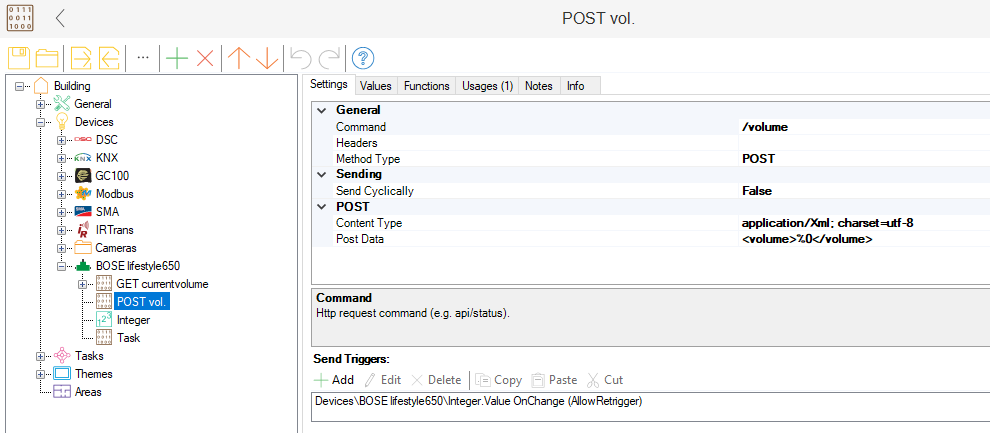This screenshot has width=990, height=433.
Task: Click the Post Data value field
Action: [x=860, y=240]
